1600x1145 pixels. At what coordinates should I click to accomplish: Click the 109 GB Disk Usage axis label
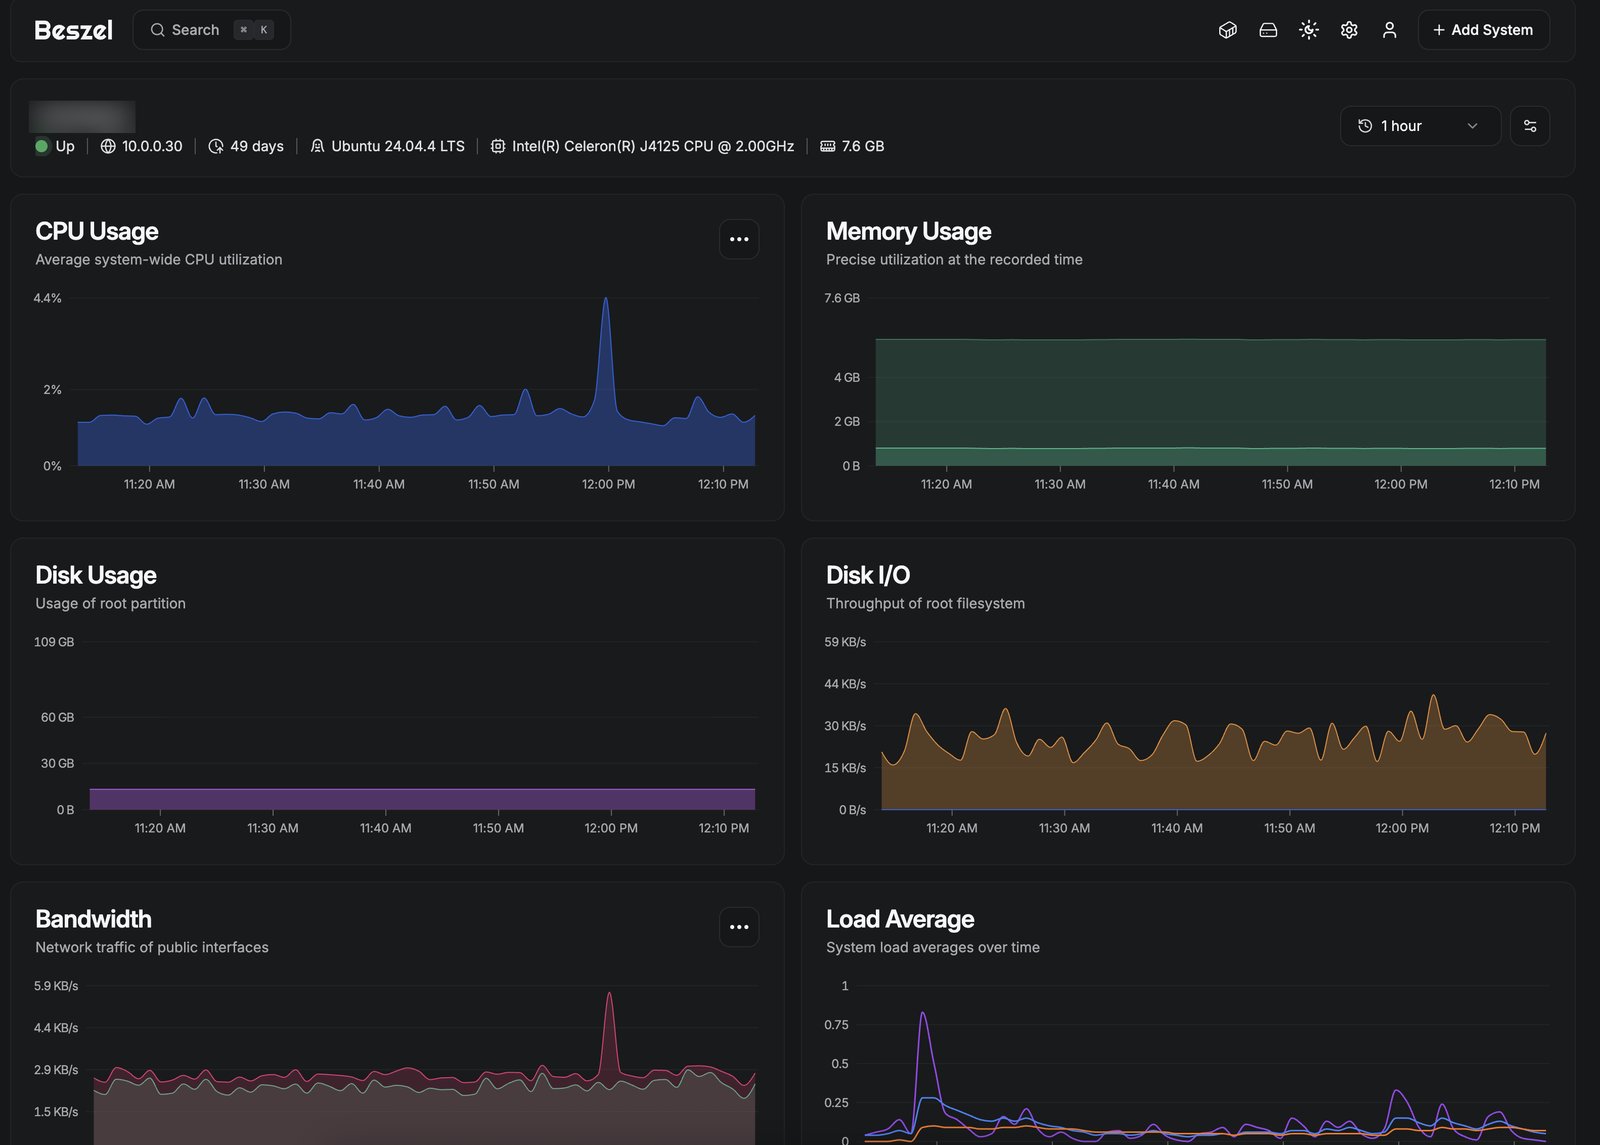[54, 642]
